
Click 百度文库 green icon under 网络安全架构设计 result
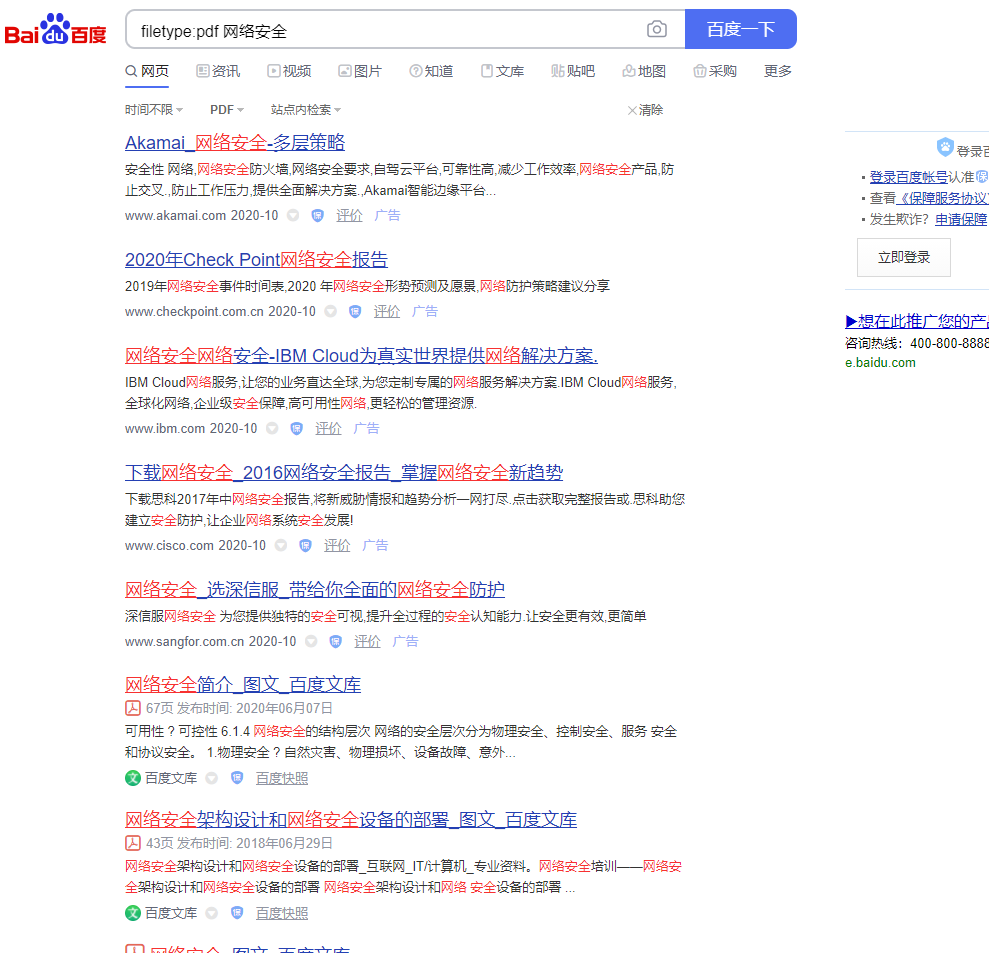coord(132,913)
